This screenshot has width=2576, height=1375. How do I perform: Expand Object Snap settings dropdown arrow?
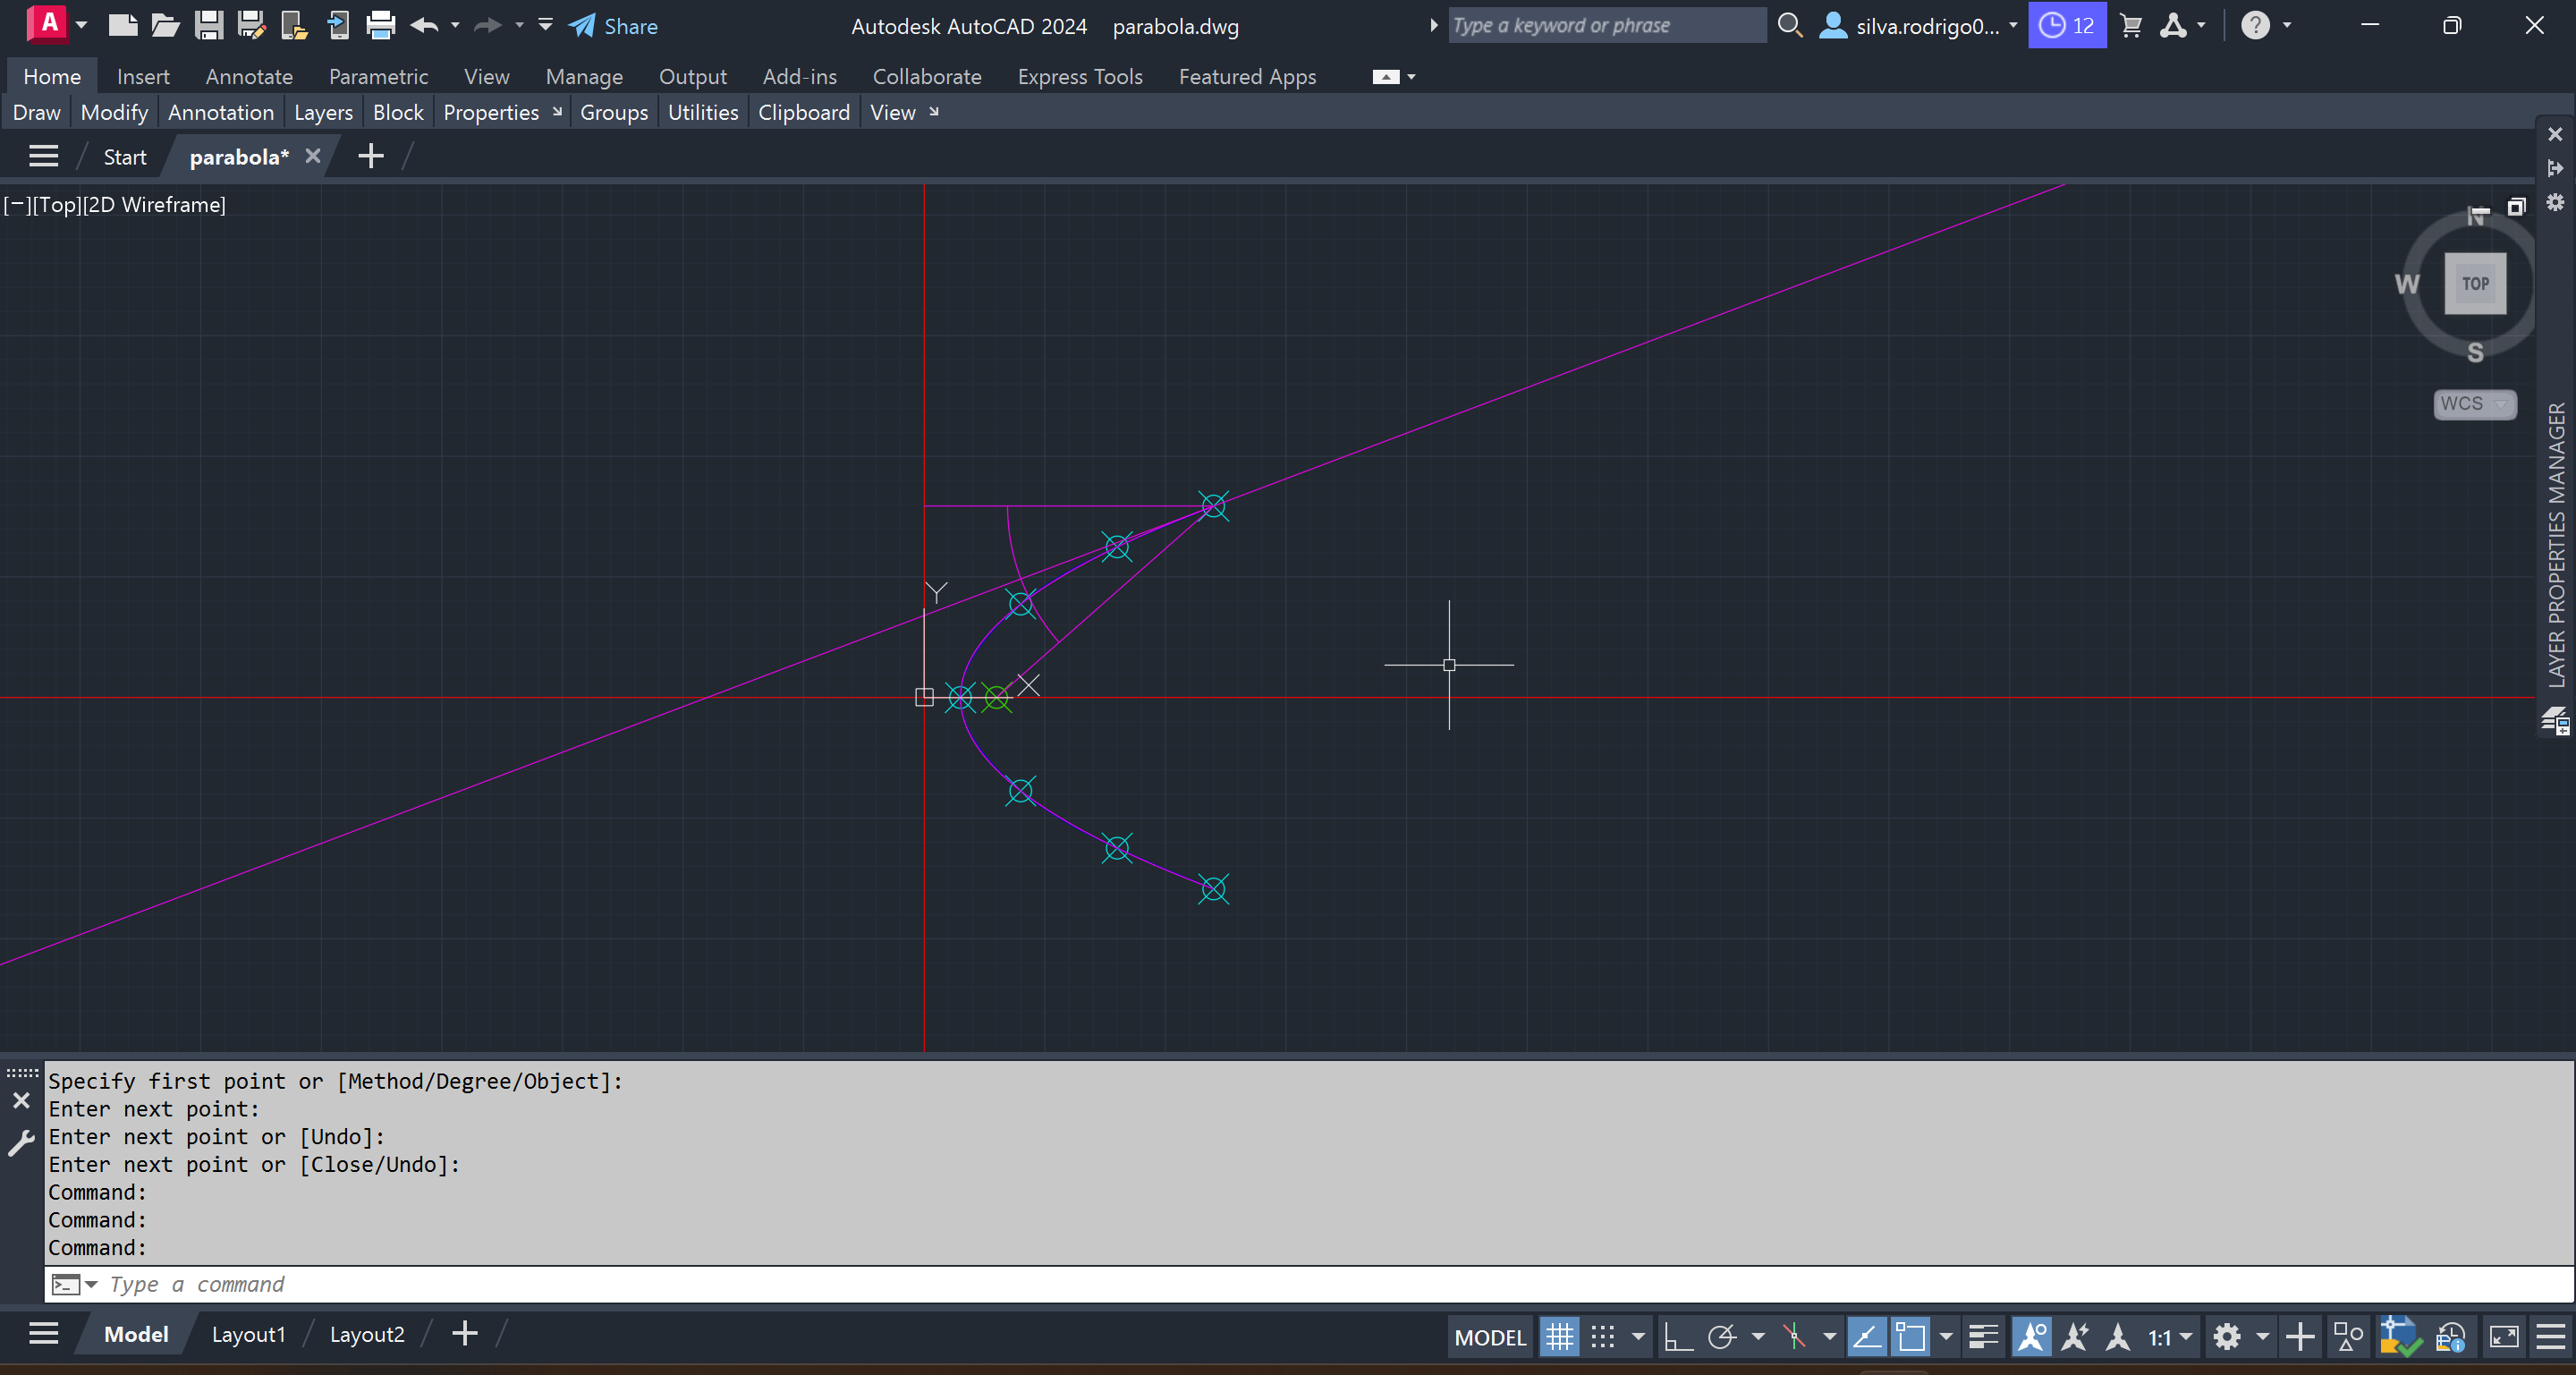coord(1946,1336)
